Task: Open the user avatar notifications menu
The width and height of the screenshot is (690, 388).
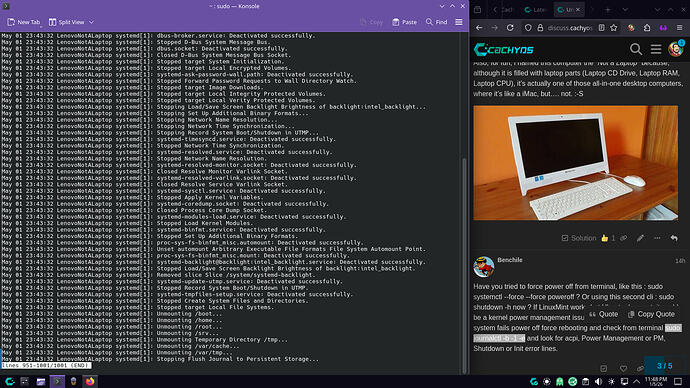Action: [x=675, y=49]
